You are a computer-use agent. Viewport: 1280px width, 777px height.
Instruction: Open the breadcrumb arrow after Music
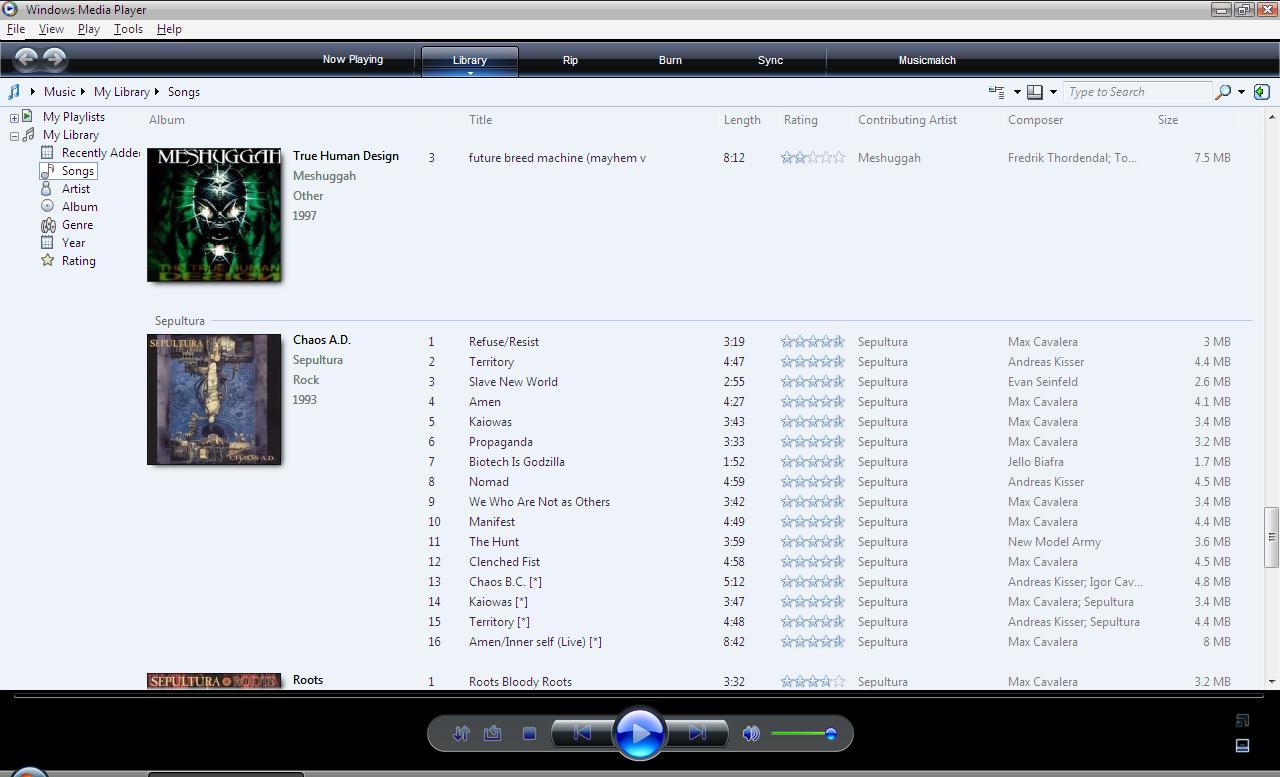click(x=83, y=92)
